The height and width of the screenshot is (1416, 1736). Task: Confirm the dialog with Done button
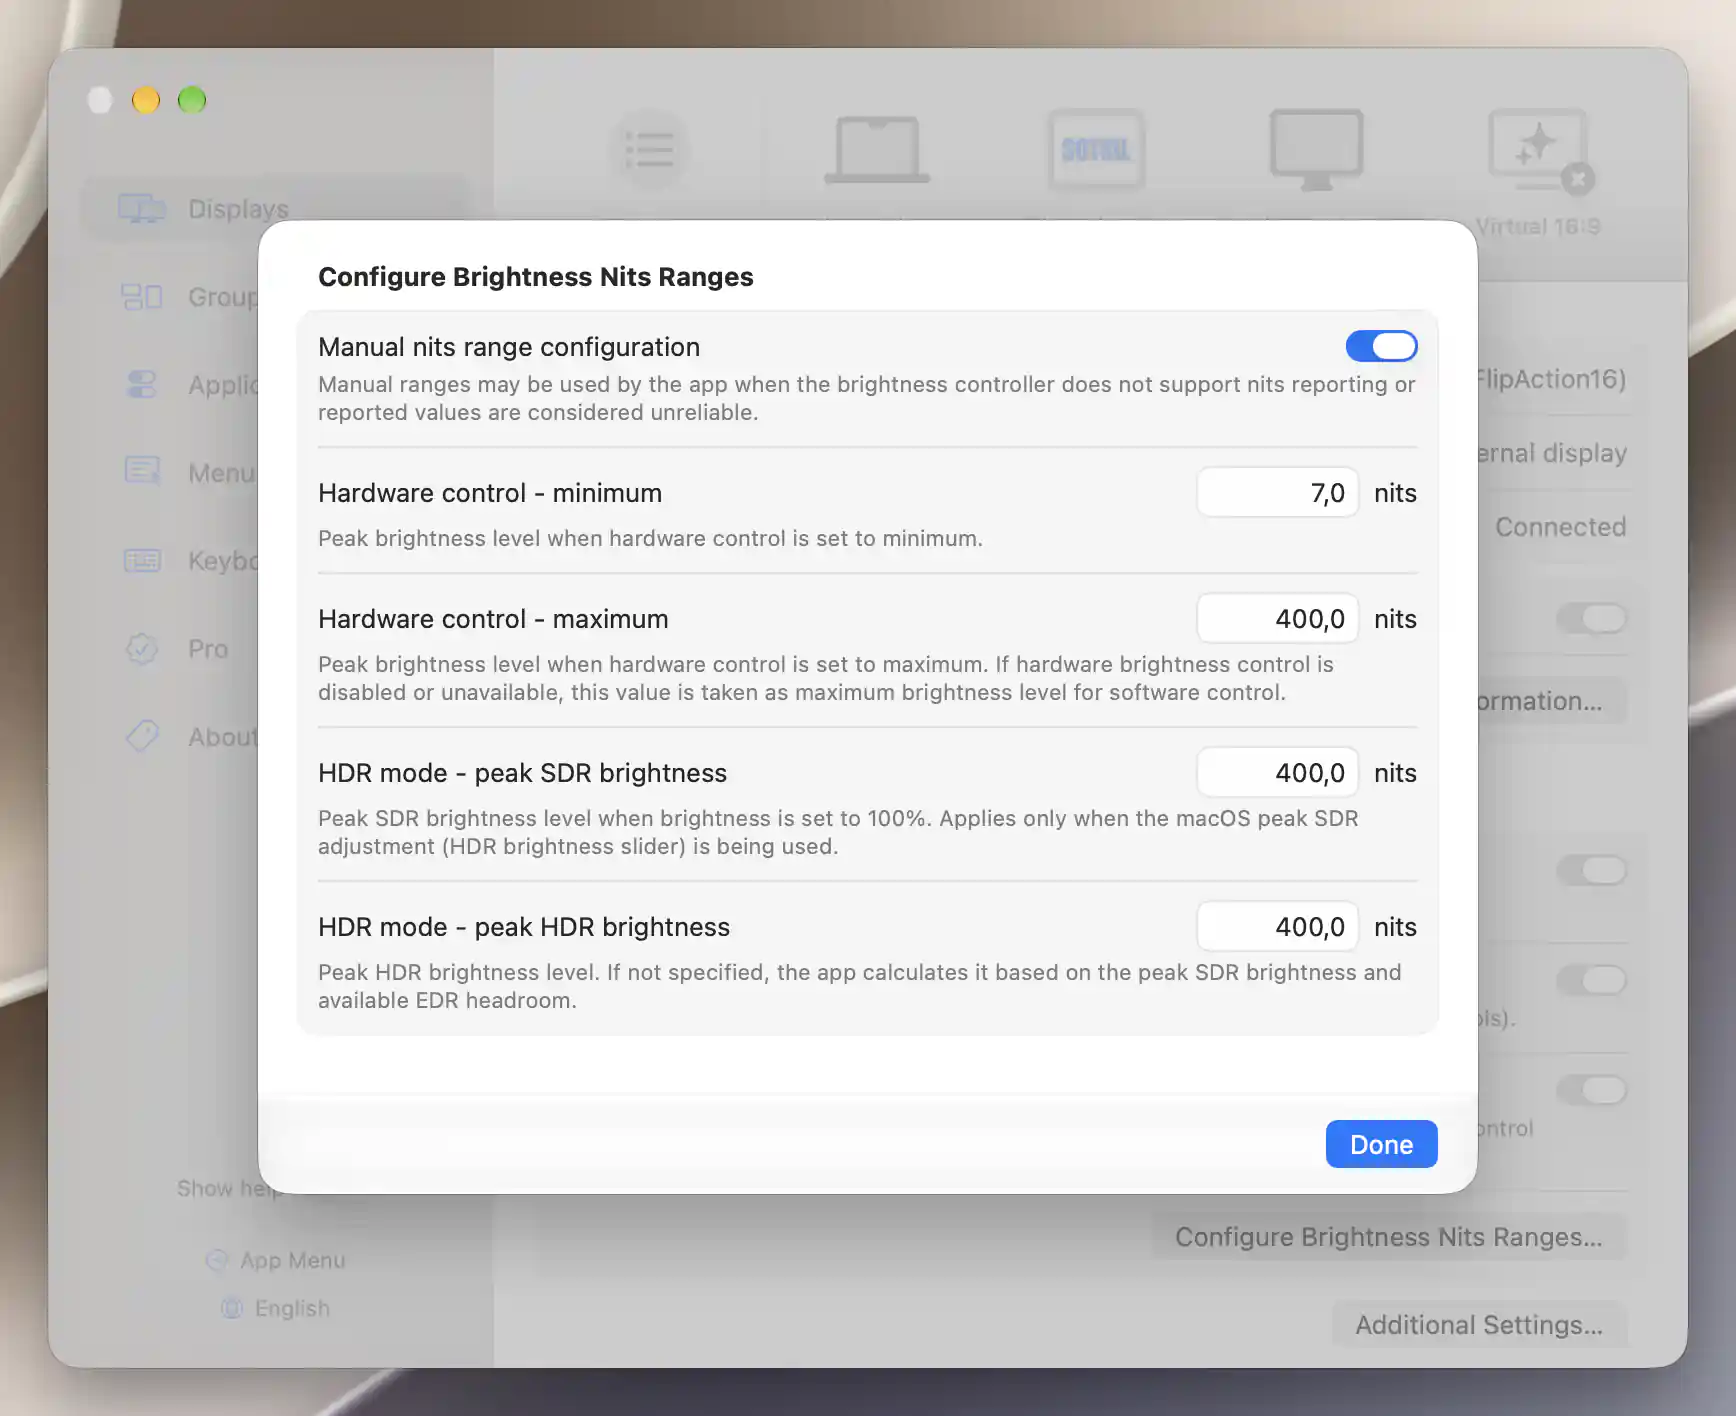1381,1144
